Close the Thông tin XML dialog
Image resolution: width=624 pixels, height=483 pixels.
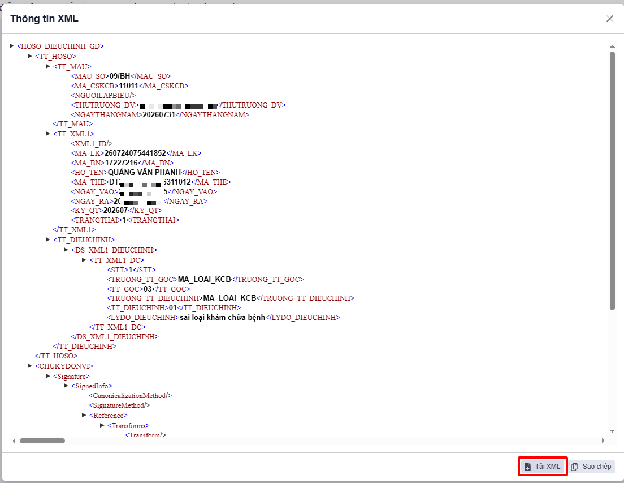609,19
